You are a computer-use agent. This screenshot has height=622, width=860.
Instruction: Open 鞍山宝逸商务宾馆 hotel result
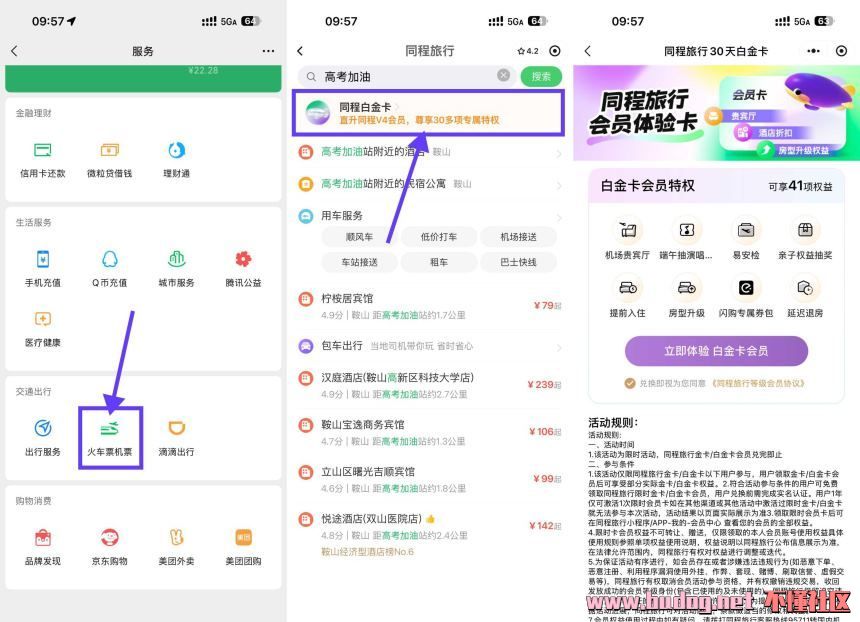[428, 432]
